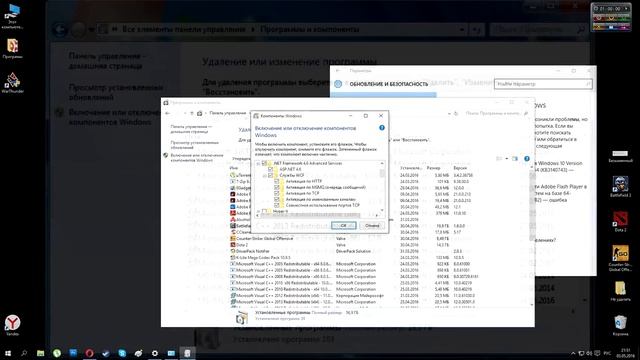Collapse the .NET Framework 4.6 tree node
This screenshot has height=360, width=640.
click(x=258, y=163)
